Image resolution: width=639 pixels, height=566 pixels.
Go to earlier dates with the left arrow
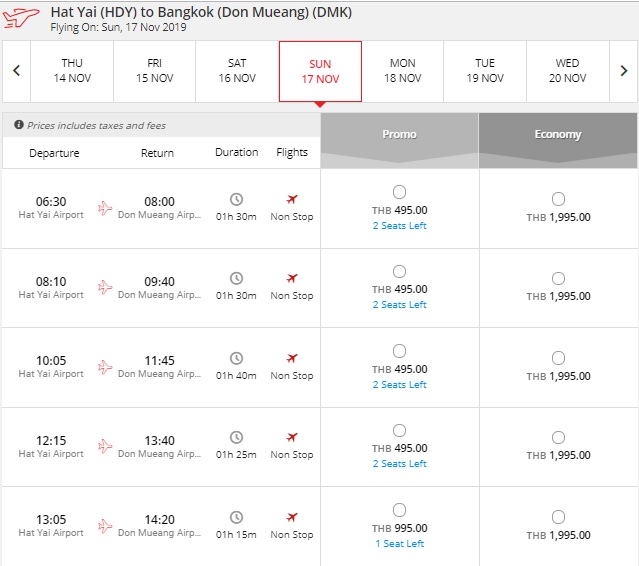click(x=16, y=70)
